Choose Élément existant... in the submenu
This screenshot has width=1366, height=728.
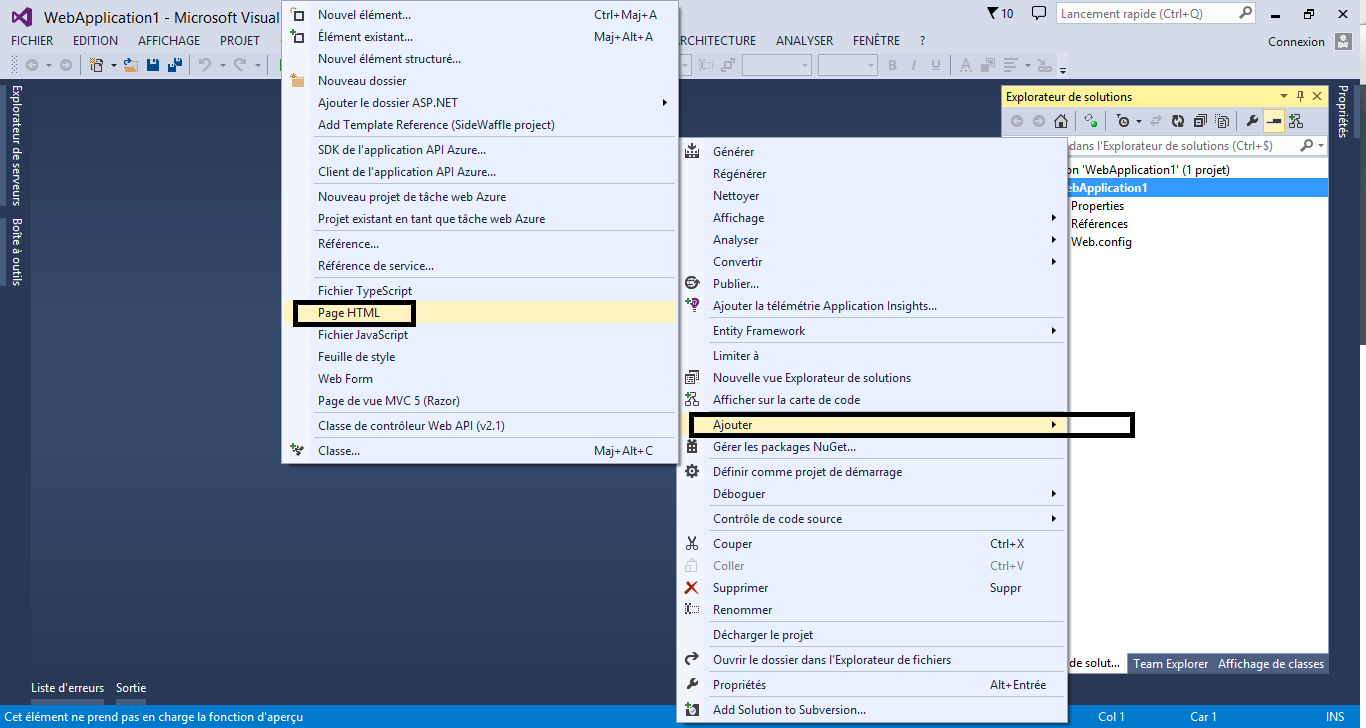(x=480, y=37)
